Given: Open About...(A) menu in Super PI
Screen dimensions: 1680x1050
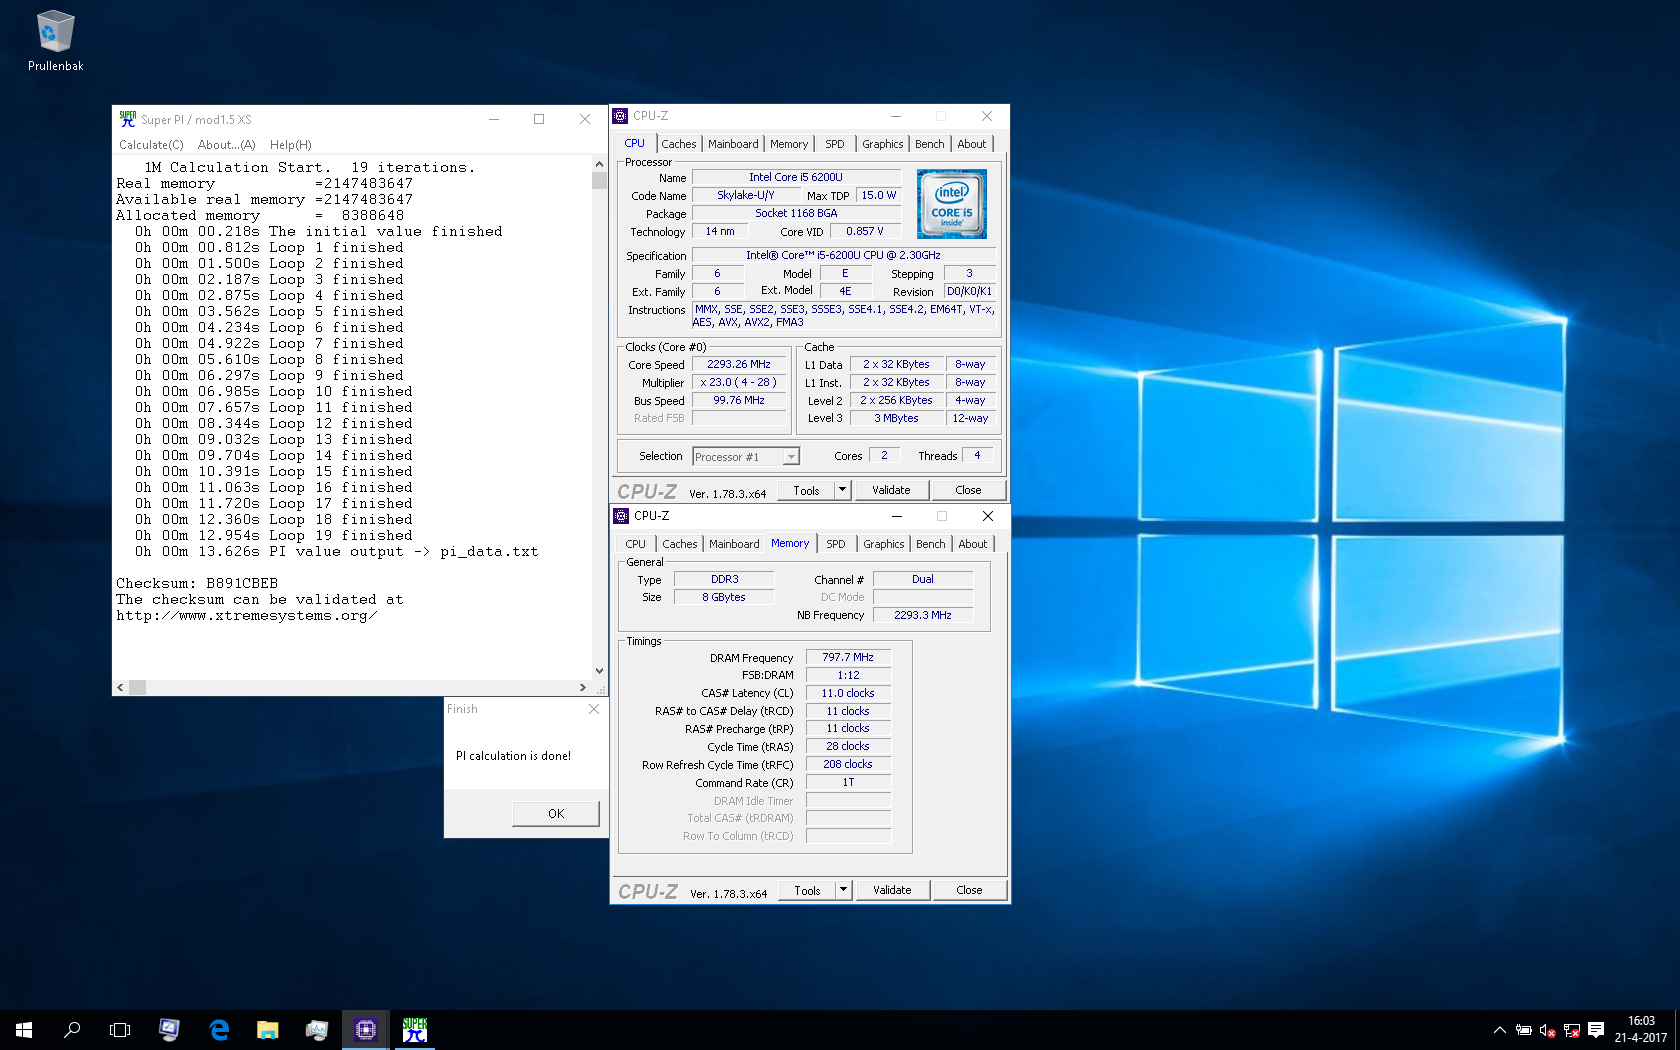Looking at the screenshot, I should (226, 145).
